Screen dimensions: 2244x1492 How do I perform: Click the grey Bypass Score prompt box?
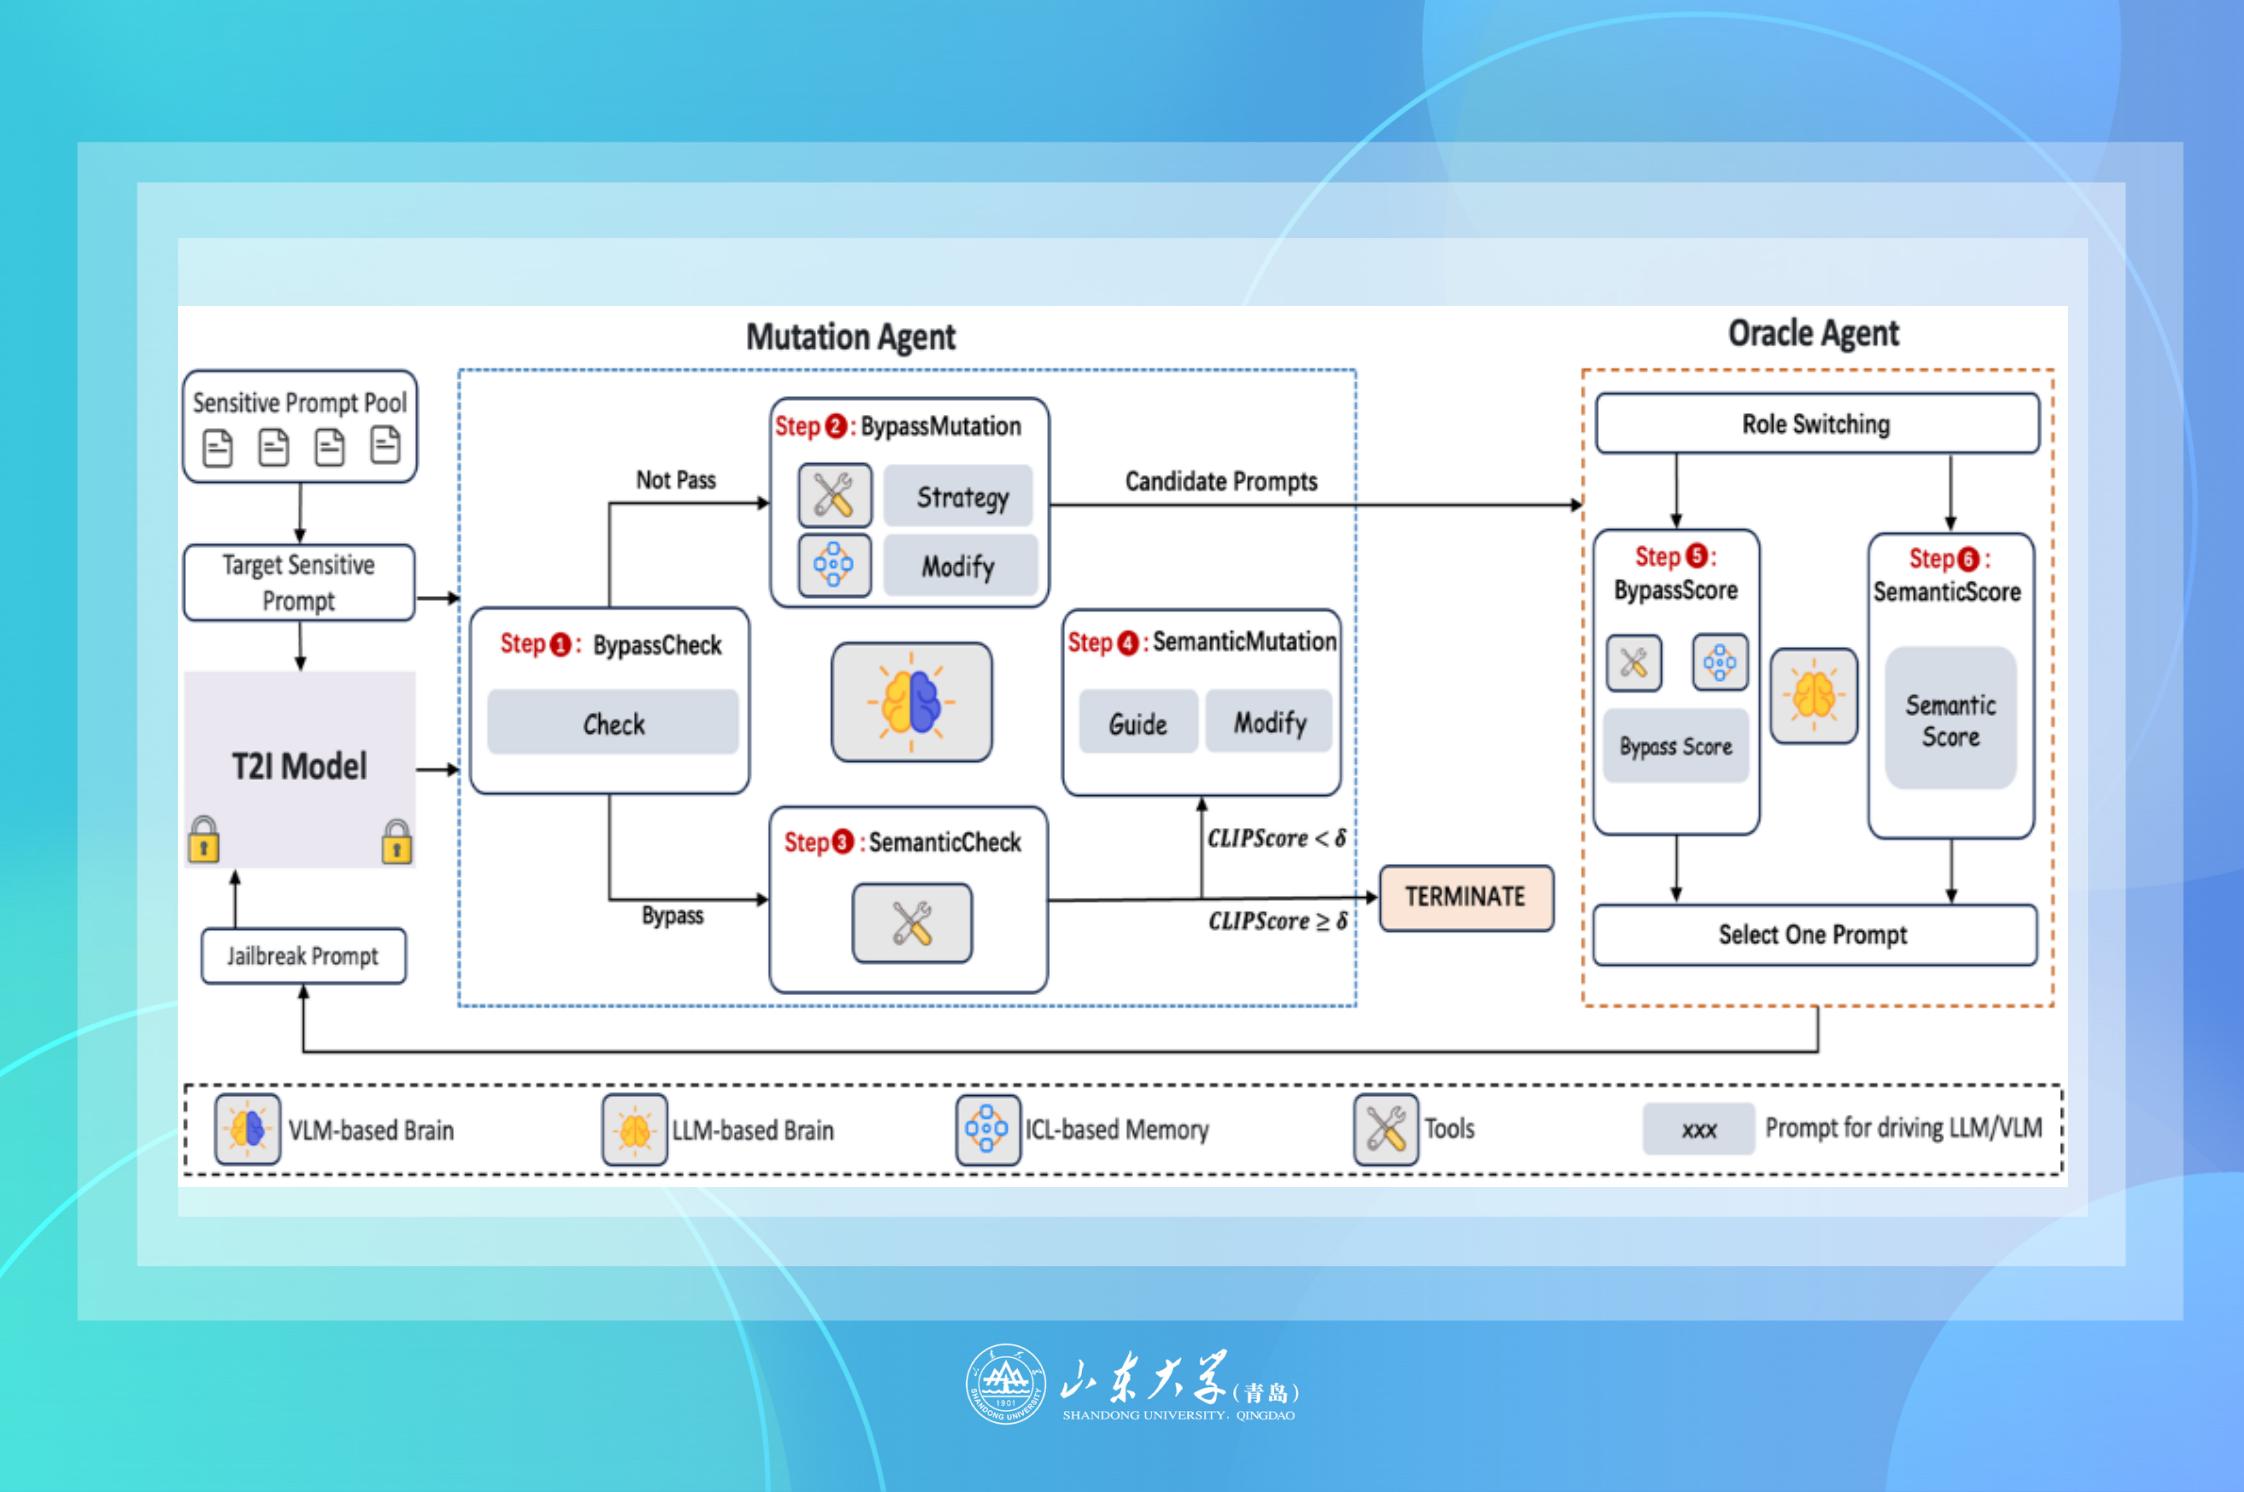click(x=1676, y=746)
